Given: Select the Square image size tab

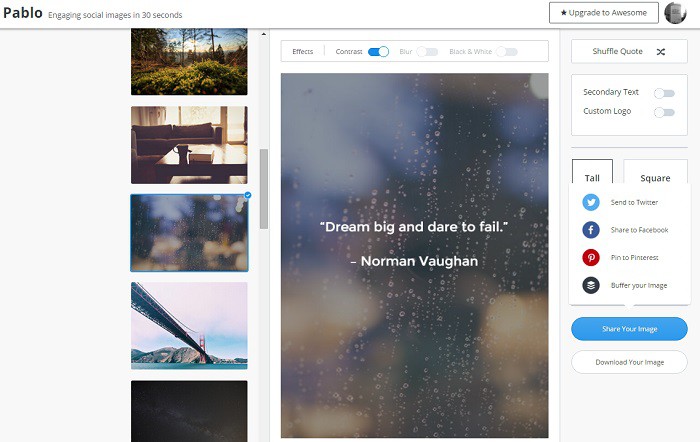Looking at the screenshot, I should pos(655,178).
